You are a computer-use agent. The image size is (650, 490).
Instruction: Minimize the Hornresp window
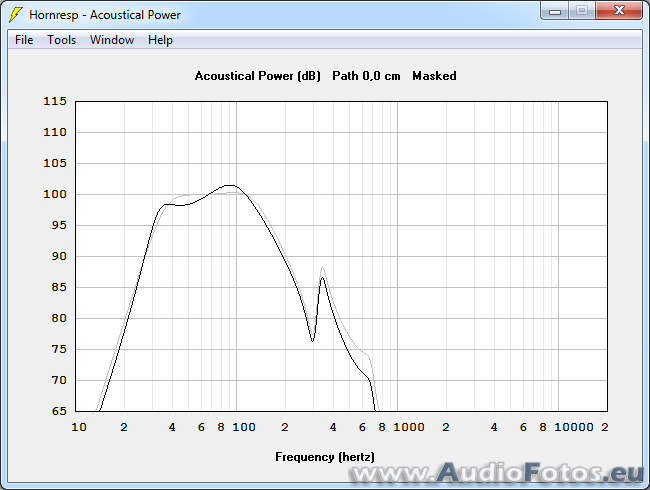[555, 11]
